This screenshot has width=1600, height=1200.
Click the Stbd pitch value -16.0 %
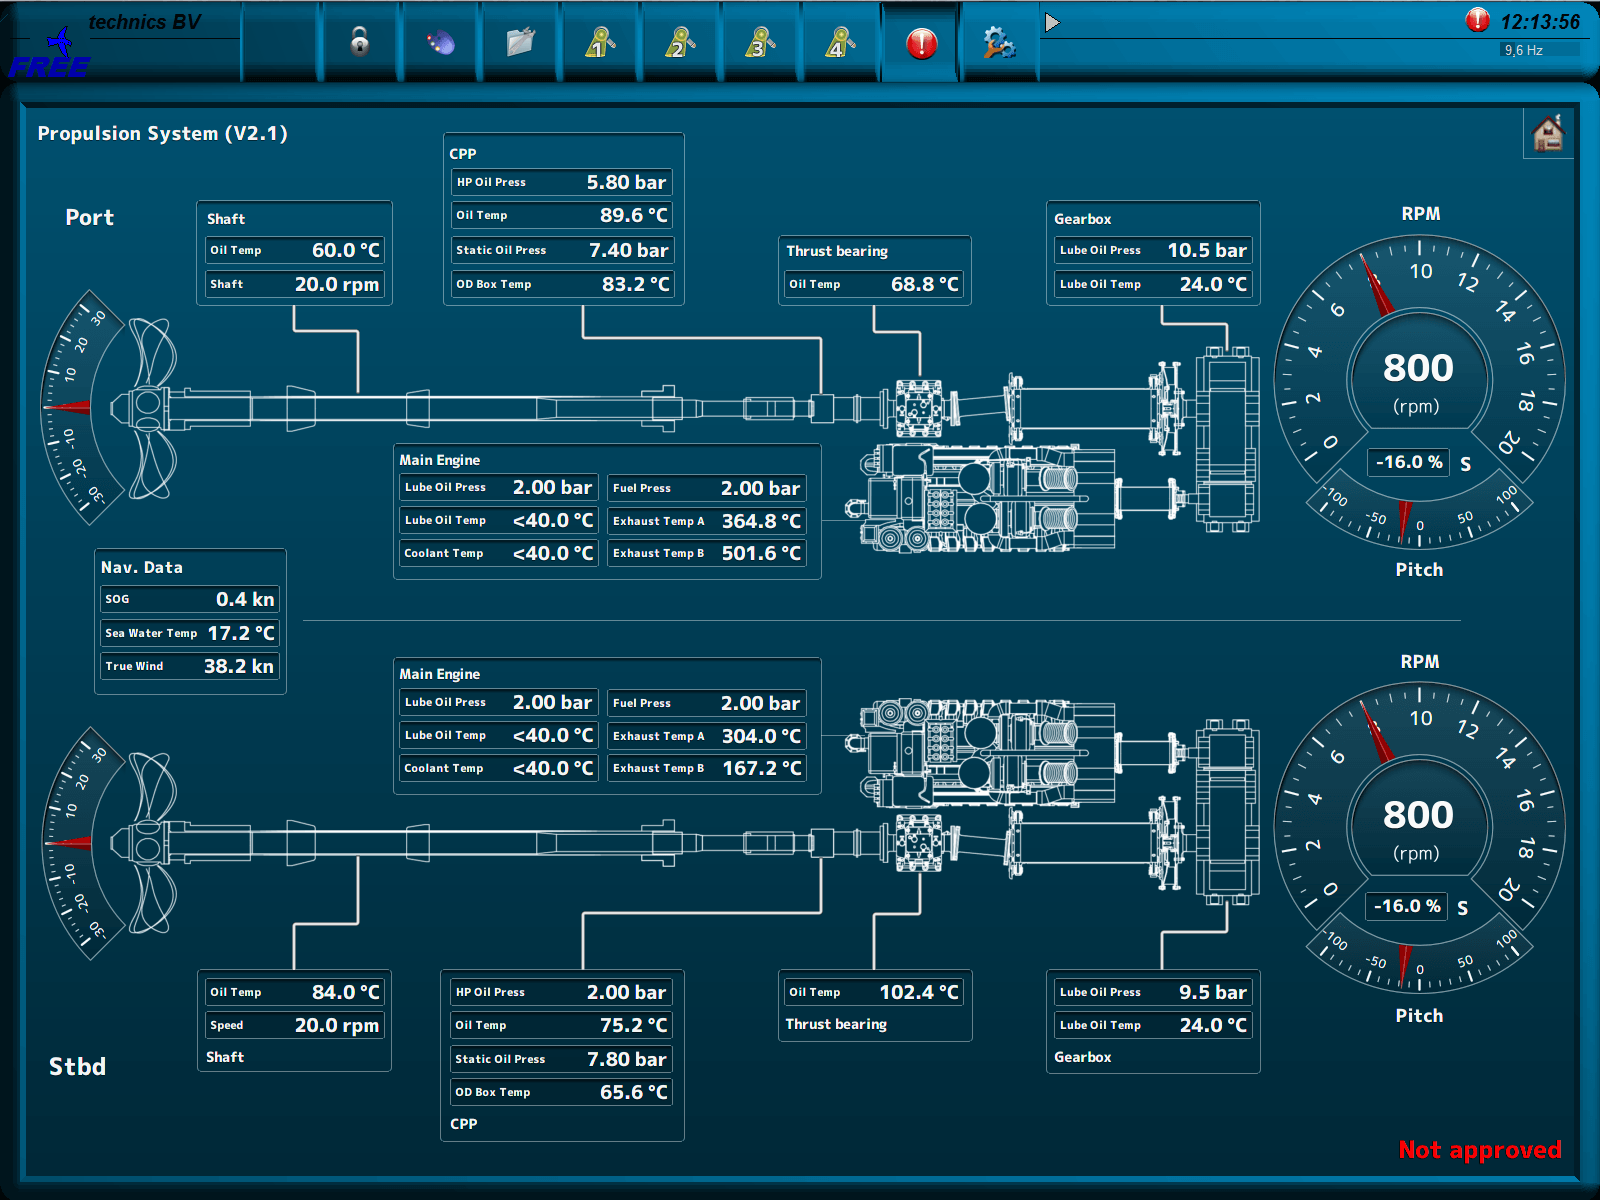point(1406,906)
